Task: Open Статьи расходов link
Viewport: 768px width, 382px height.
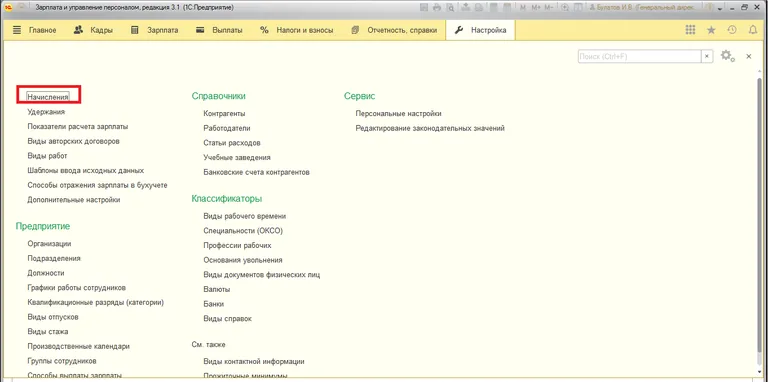Action: point(232,143)
